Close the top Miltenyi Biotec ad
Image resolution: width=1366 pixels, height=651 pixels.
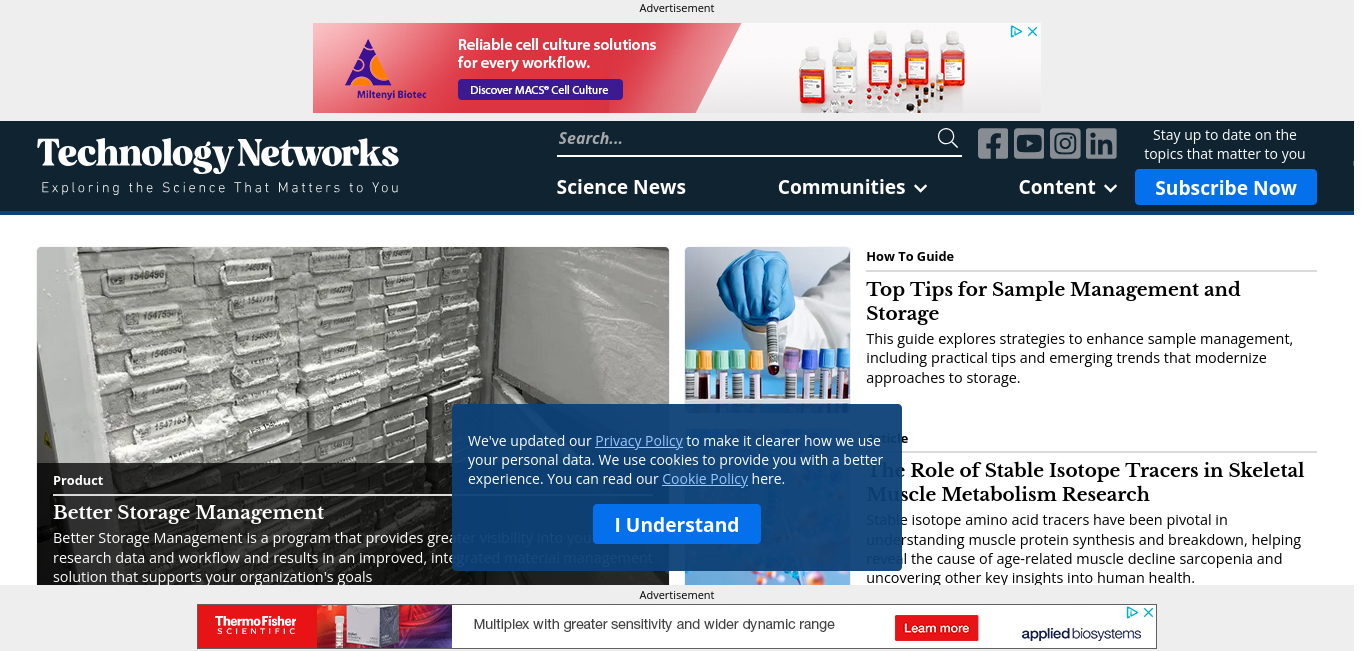[x=1033, y=31]
